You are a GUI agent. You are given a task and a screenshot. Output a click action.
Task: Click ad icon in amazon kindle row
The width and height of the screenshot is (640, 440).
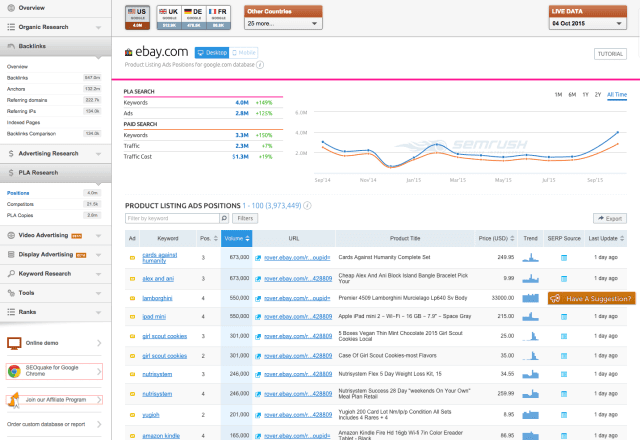pos(132,436)
